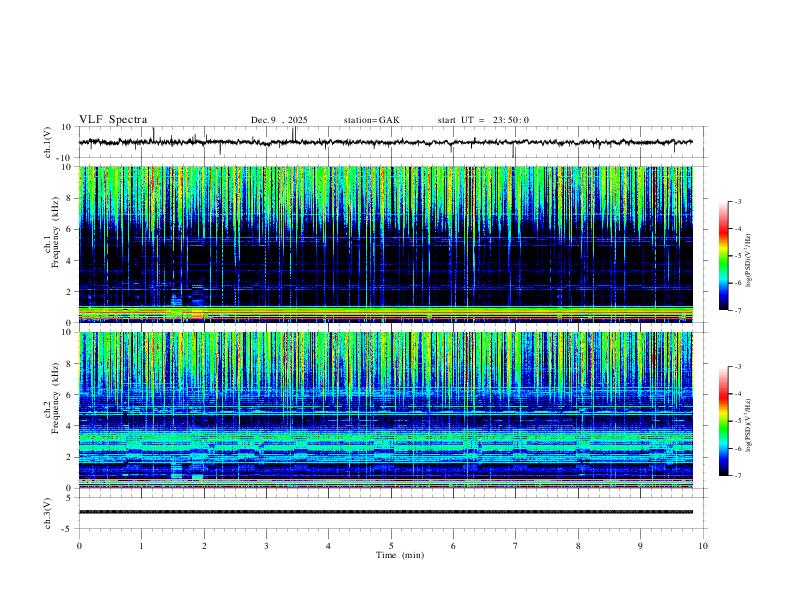Click the ch.2 spectrogram "Frequency (kHz)" axis label
Image resolution: width=792 pixels, height=612 pixels.
[55, 398]
